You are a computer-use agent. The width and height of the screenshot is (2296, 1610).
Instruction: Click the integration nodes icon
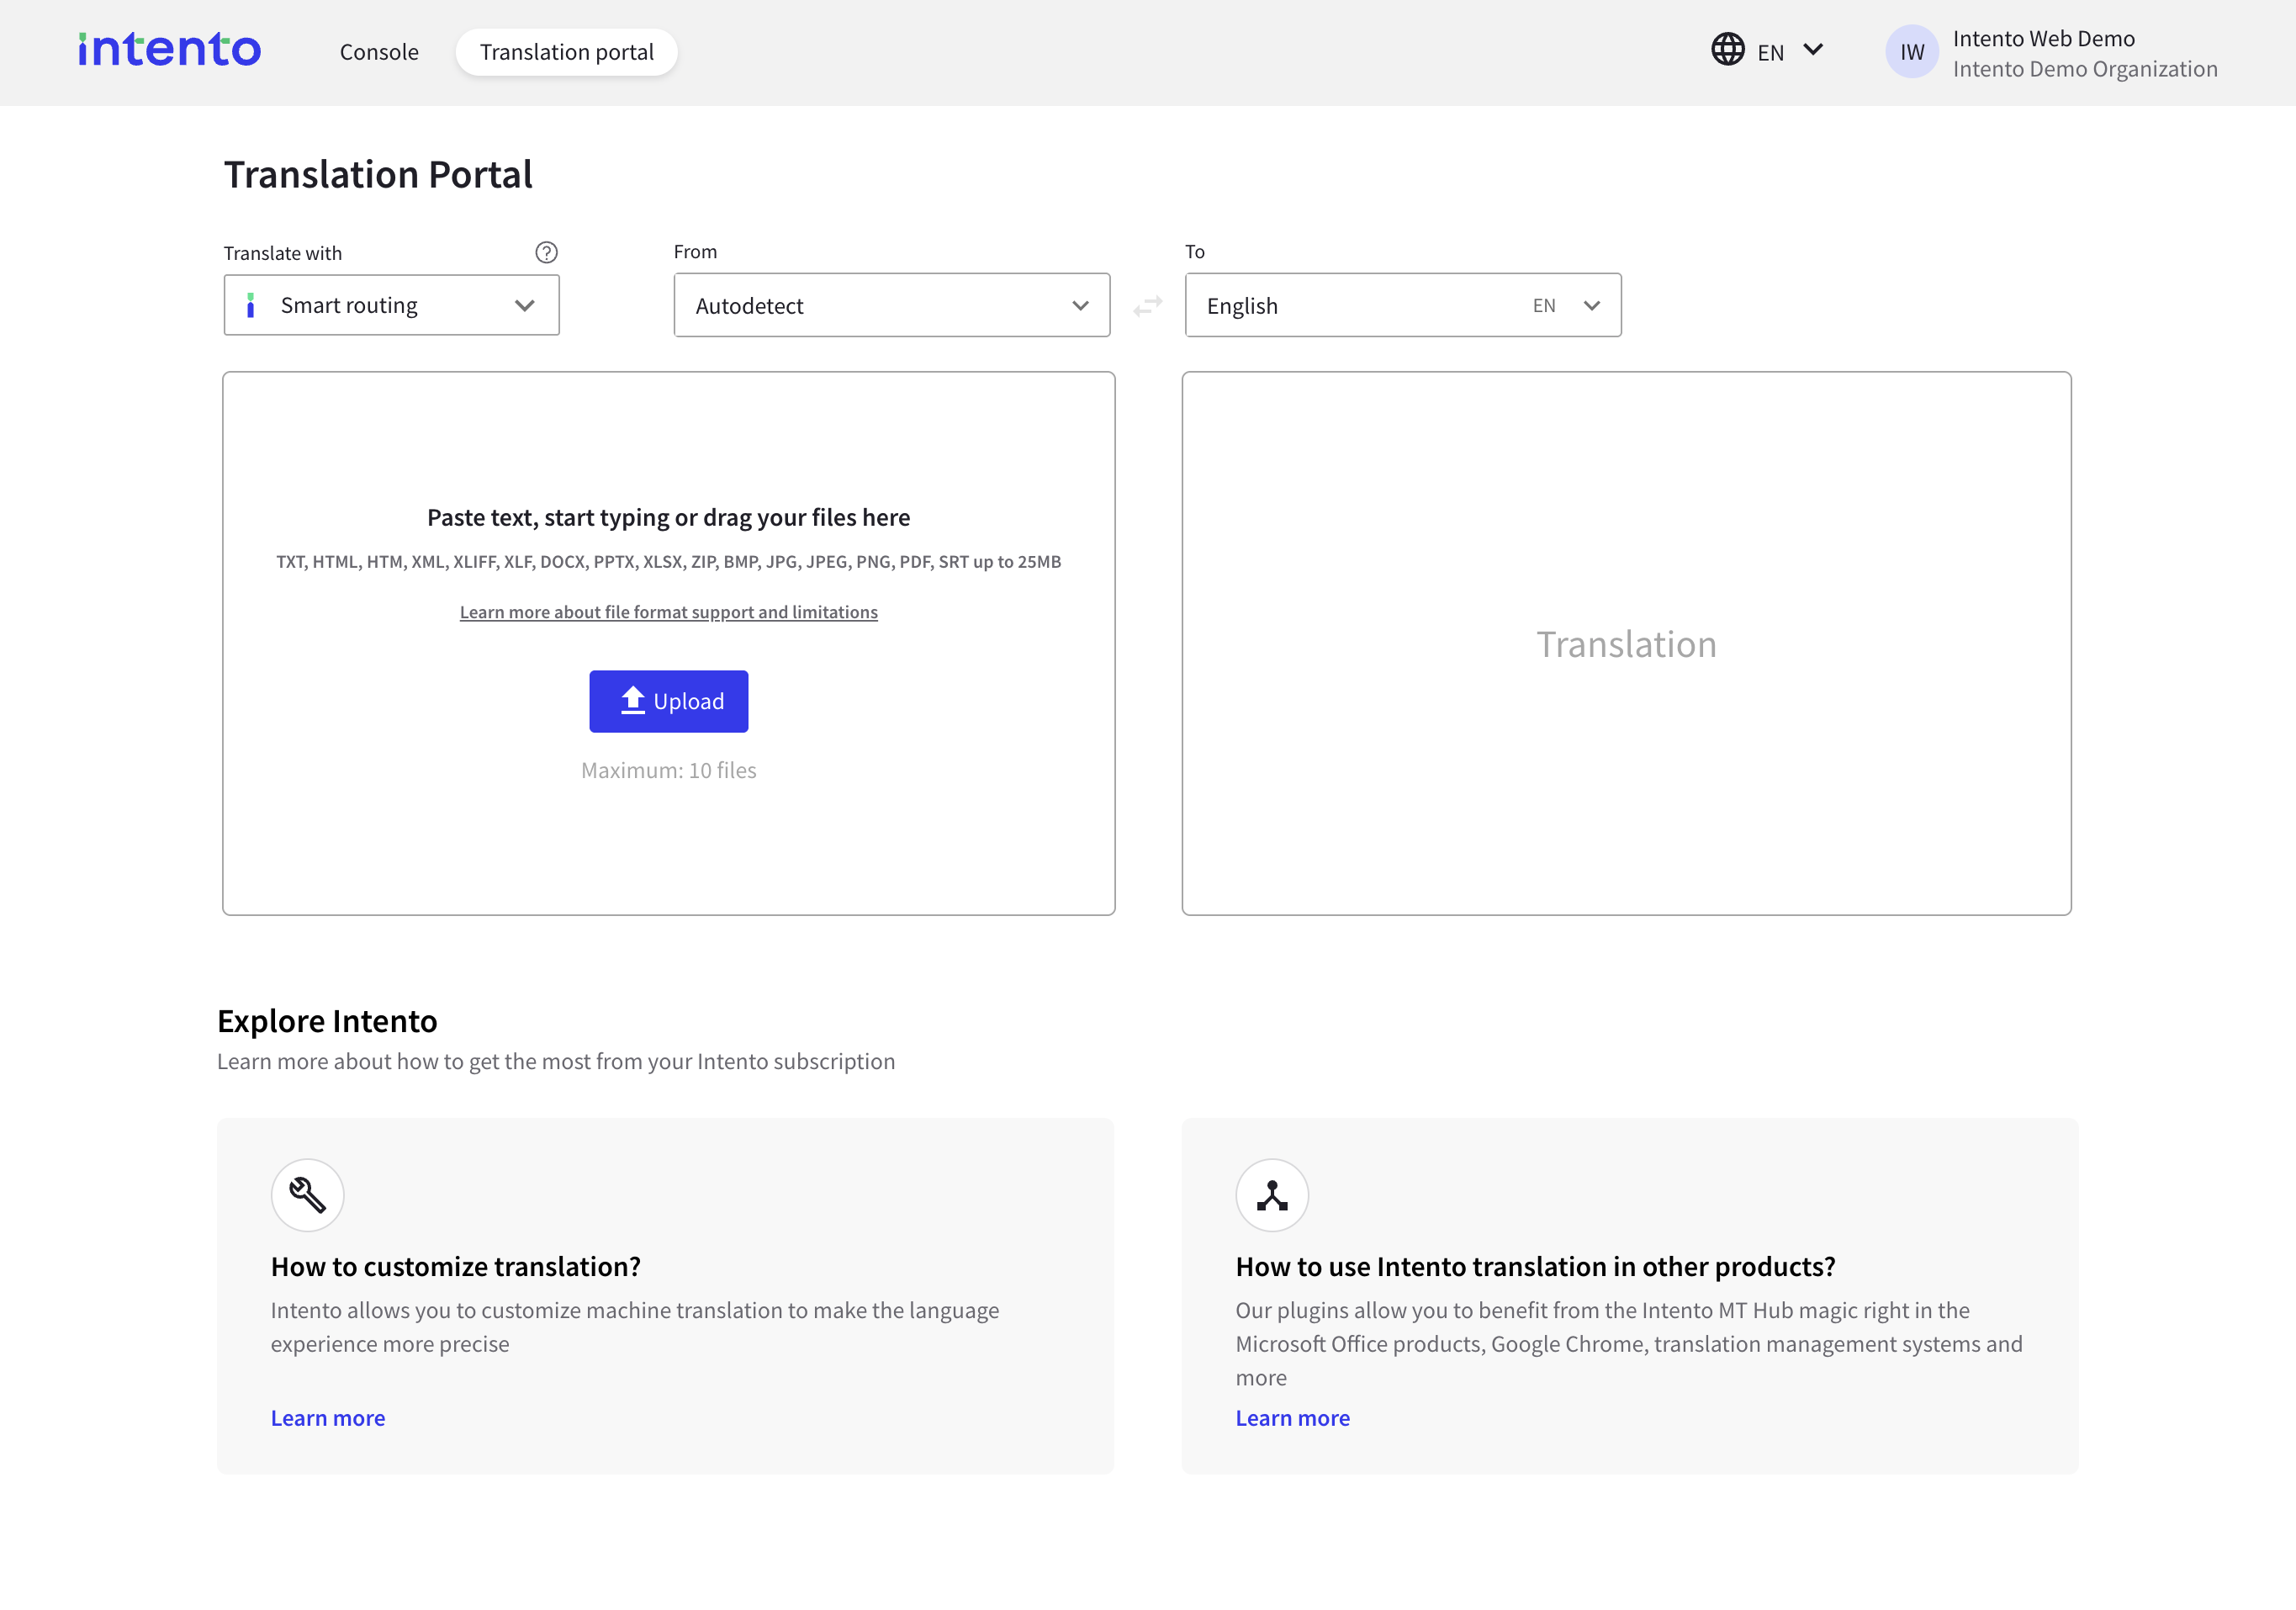pyautogui.click(x=1272, y=1195)
